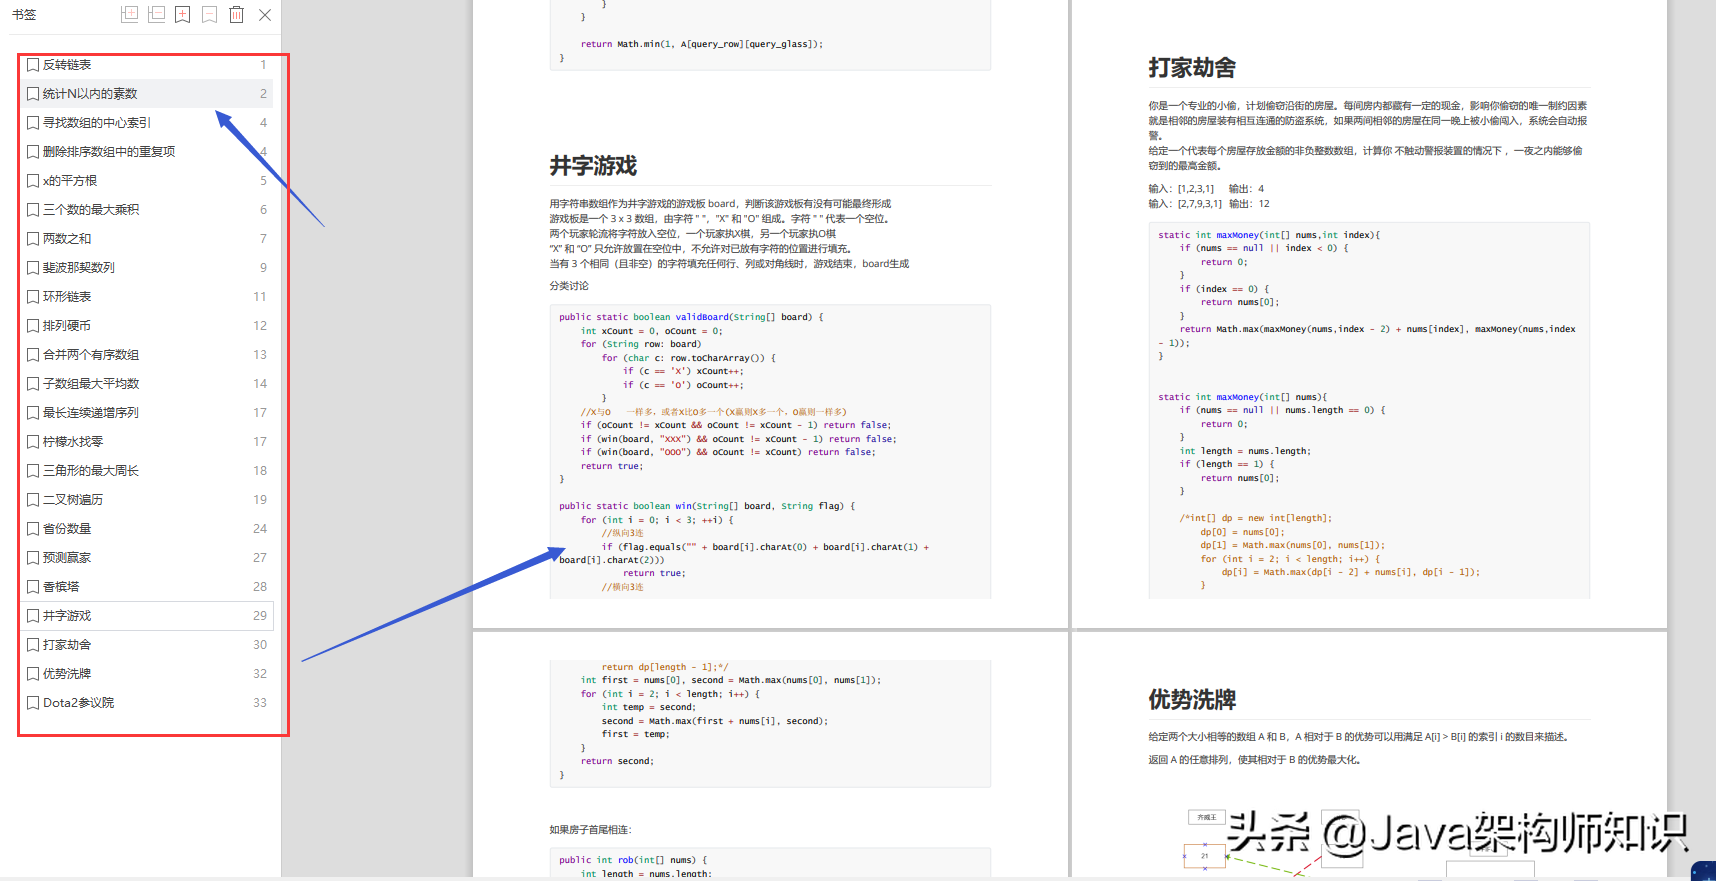This screenshot has width=1716, height=881.
Task: Add a new bookmark
Action: [x=182, y=14]
